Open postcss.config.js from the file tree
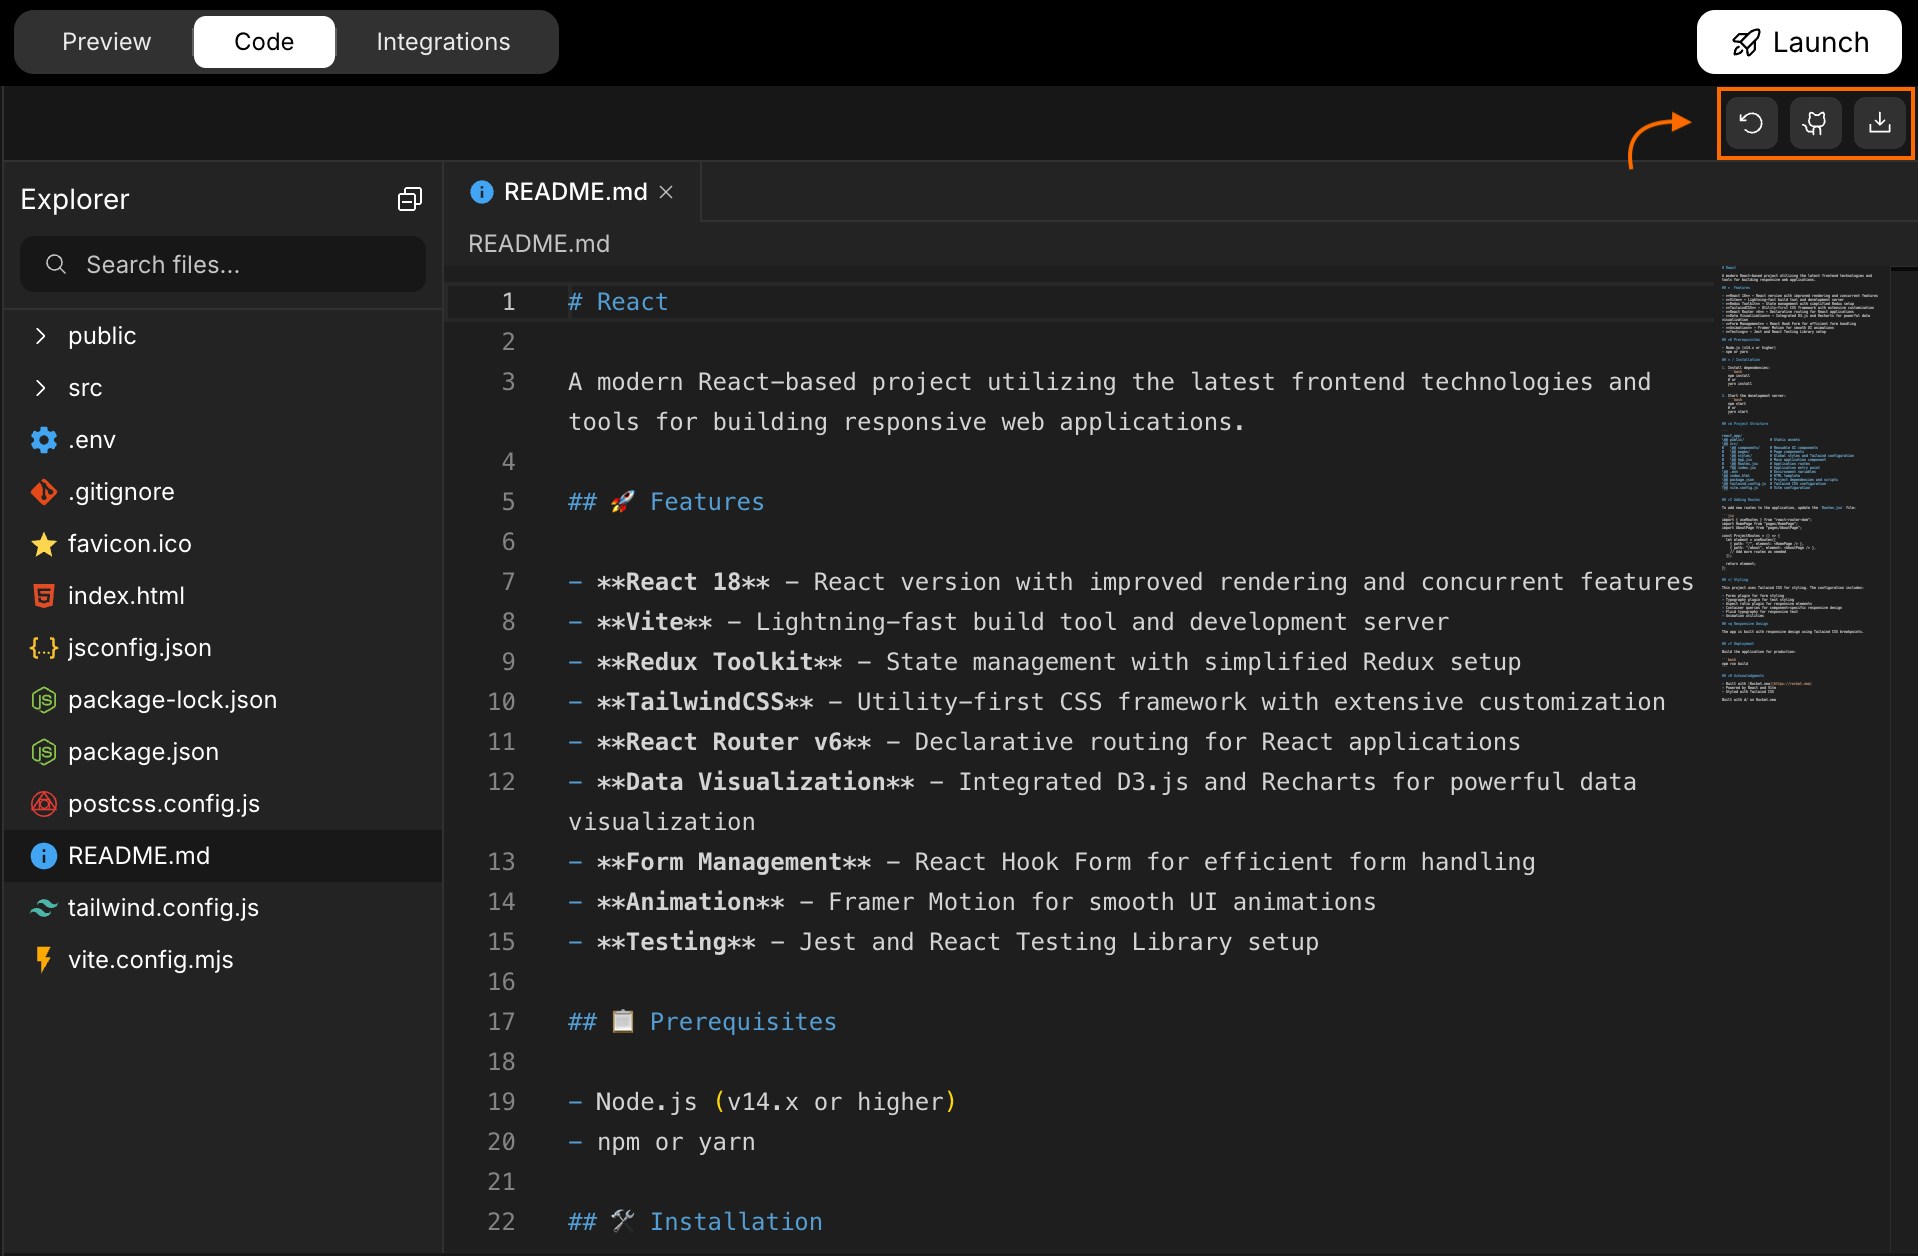The image size is (1918, 1256). tap(164, 804)
